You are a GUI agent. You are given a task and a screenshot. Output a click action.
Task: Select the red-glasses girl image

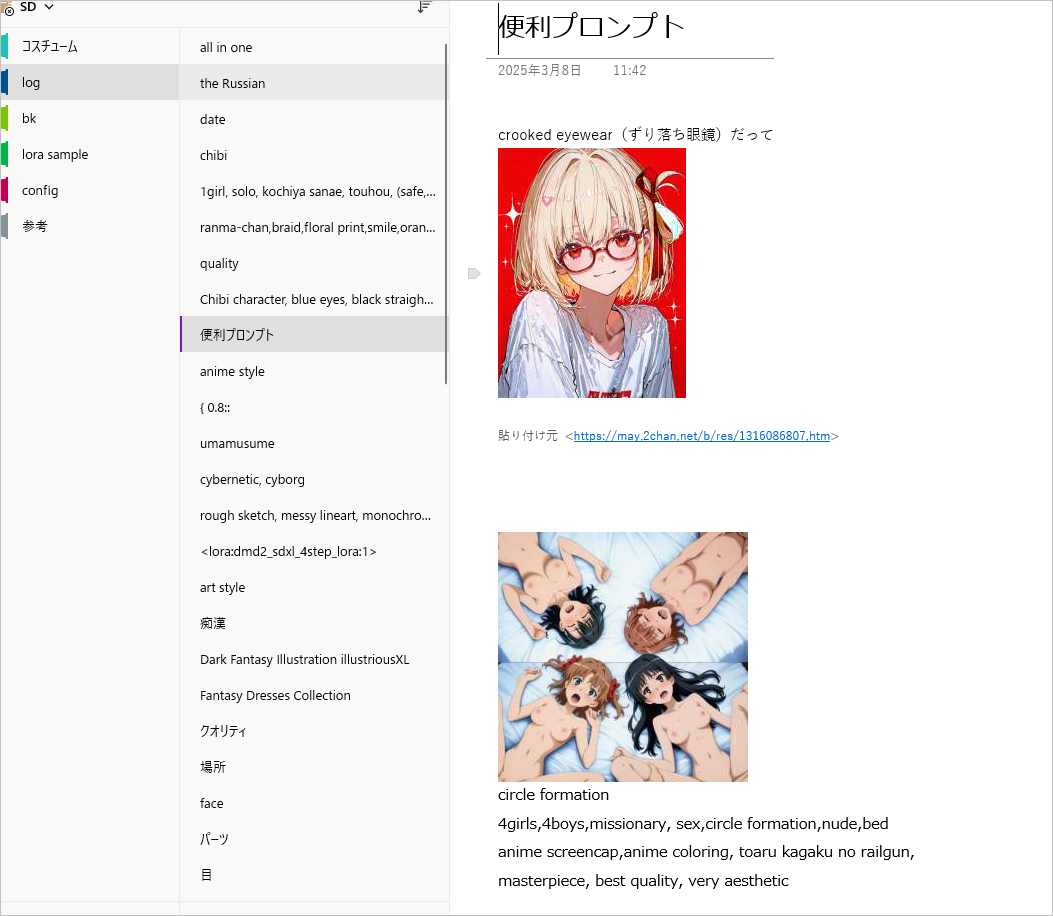click(592, 273)
